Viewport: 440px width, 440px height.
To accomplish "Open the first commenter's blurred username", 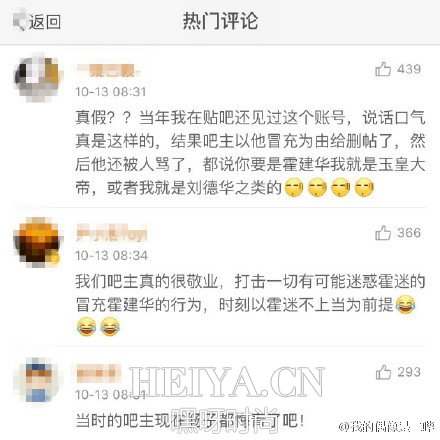I will pos(107,71).
